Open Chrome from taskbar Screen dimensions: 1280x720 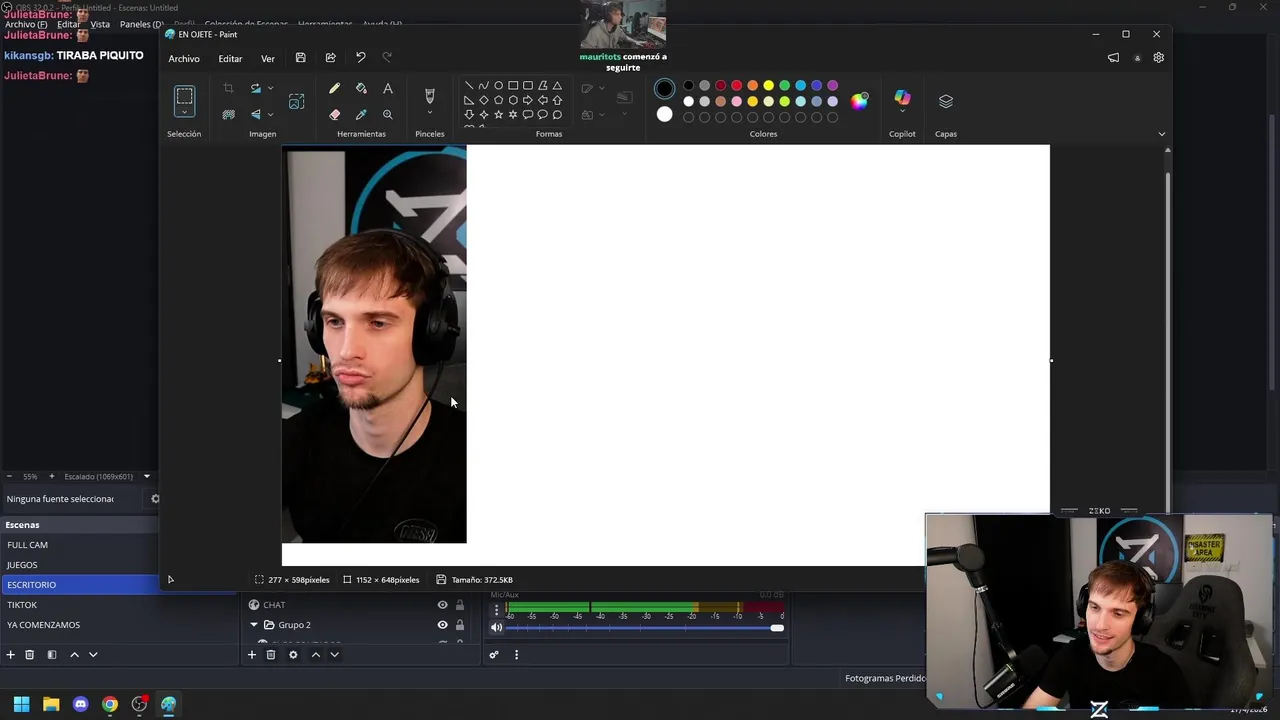tap(110, 704)
